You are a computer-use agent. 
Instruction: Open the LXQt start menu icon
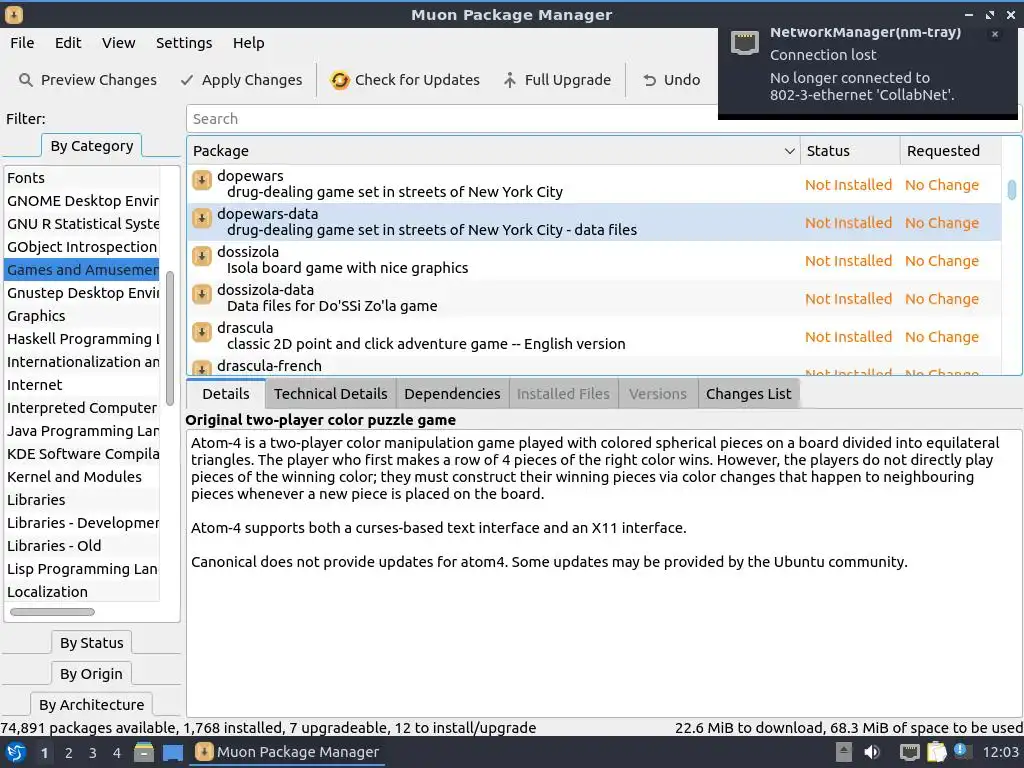point(16,752)
